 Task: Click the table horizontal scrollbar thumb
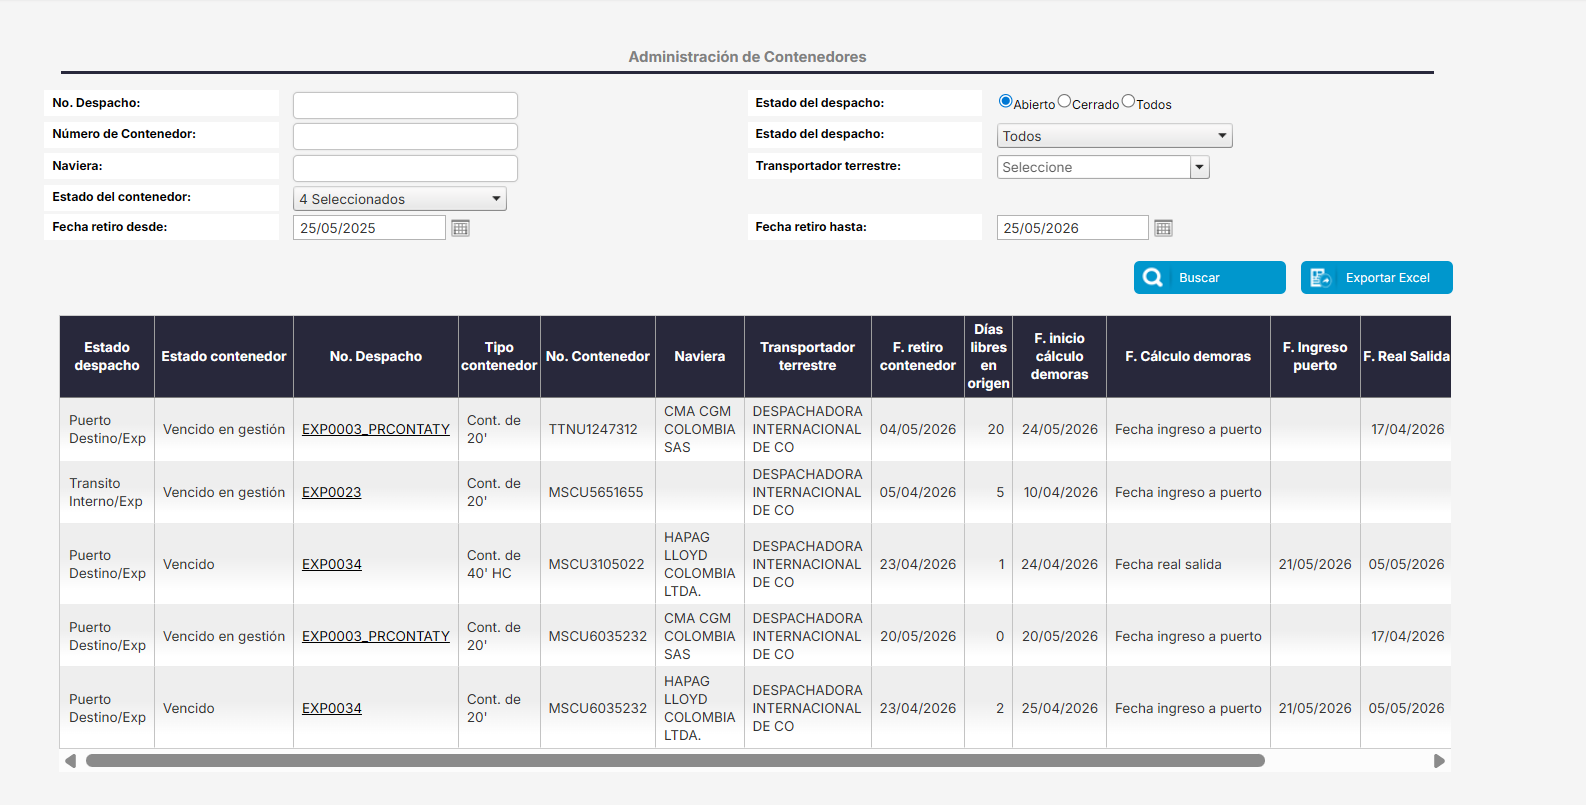(675, 761)
